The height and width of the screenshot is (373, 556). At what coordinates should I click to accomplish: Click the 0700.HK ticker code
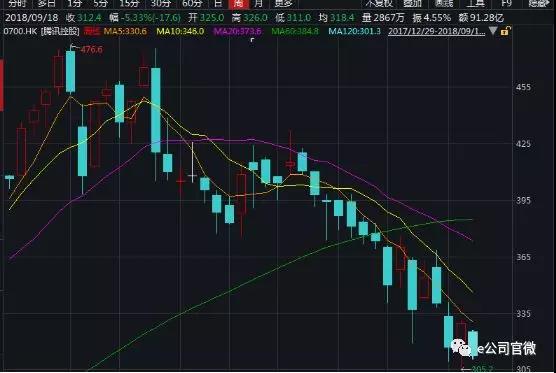pyautogui.click(x=20, y=31)
